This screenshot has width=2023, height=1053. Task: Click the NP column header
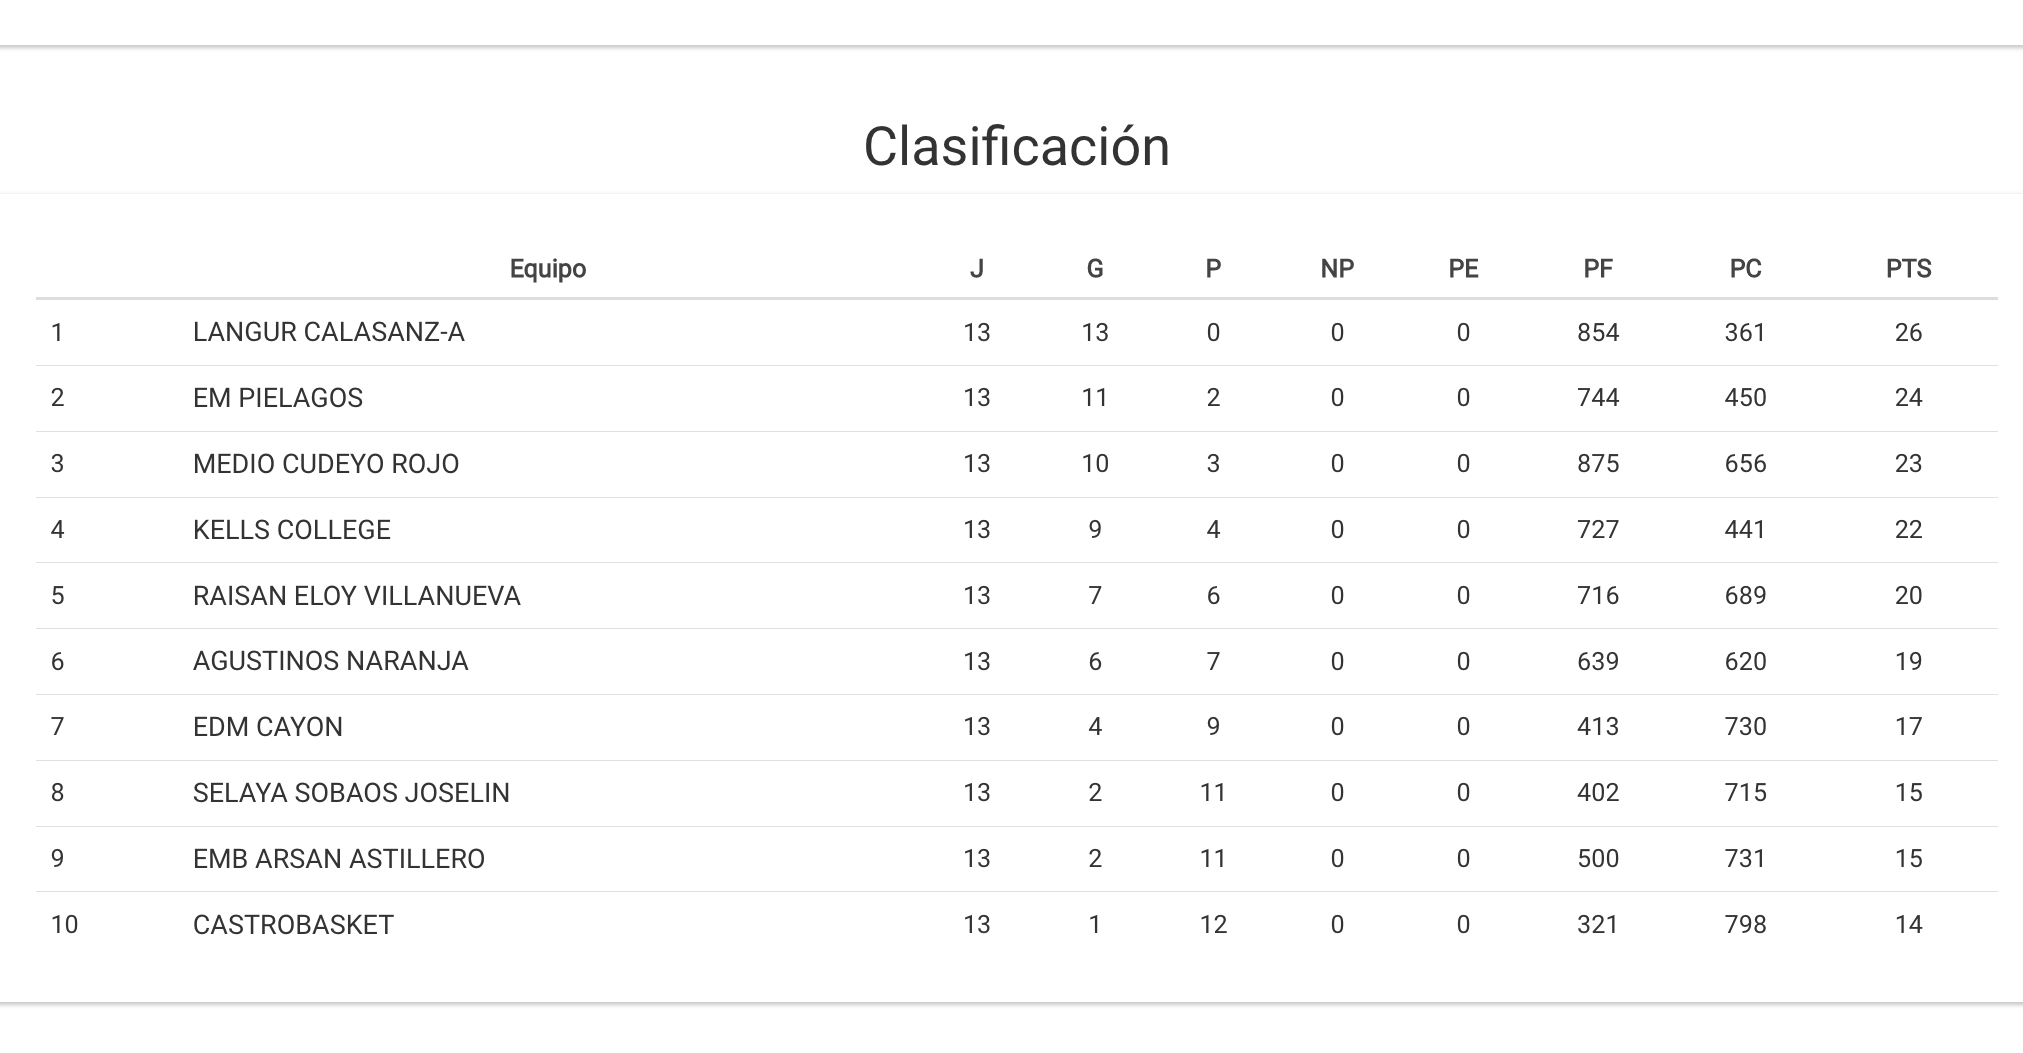1336,269
